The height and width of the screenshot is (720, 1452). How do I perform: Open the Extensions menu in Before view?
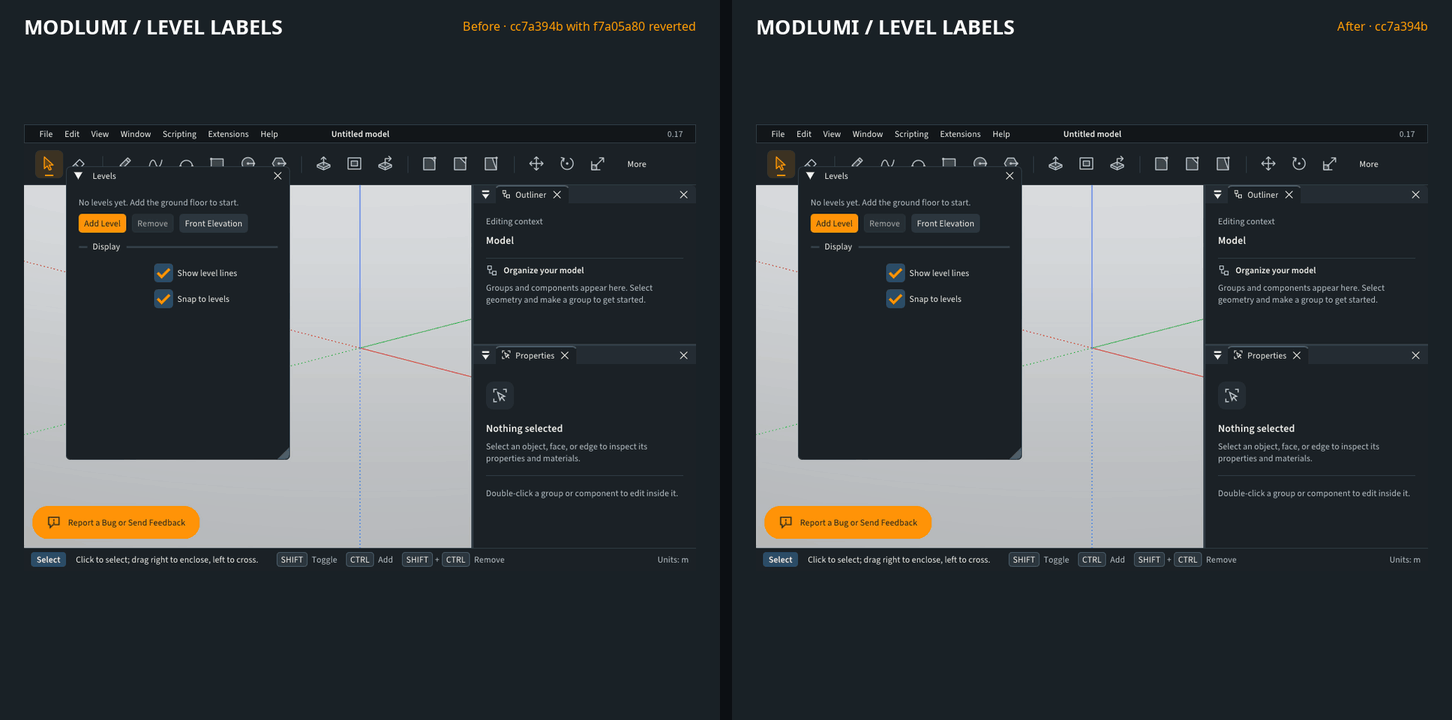pyautogui.click(x=228, y=134)
